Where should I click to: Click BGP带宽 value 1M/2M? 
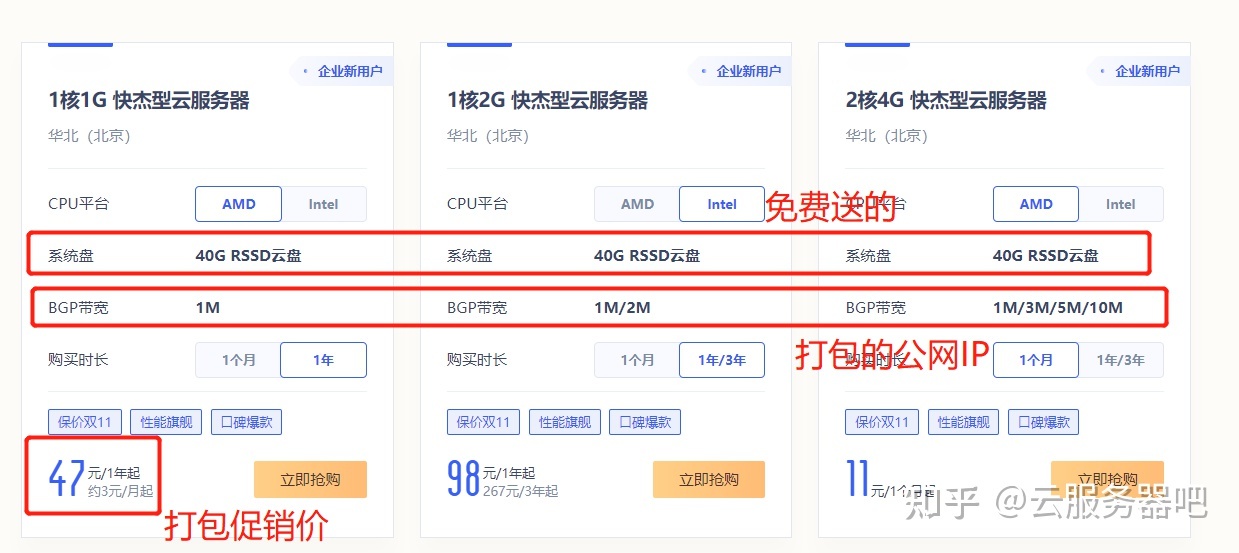tap(622, 307)
